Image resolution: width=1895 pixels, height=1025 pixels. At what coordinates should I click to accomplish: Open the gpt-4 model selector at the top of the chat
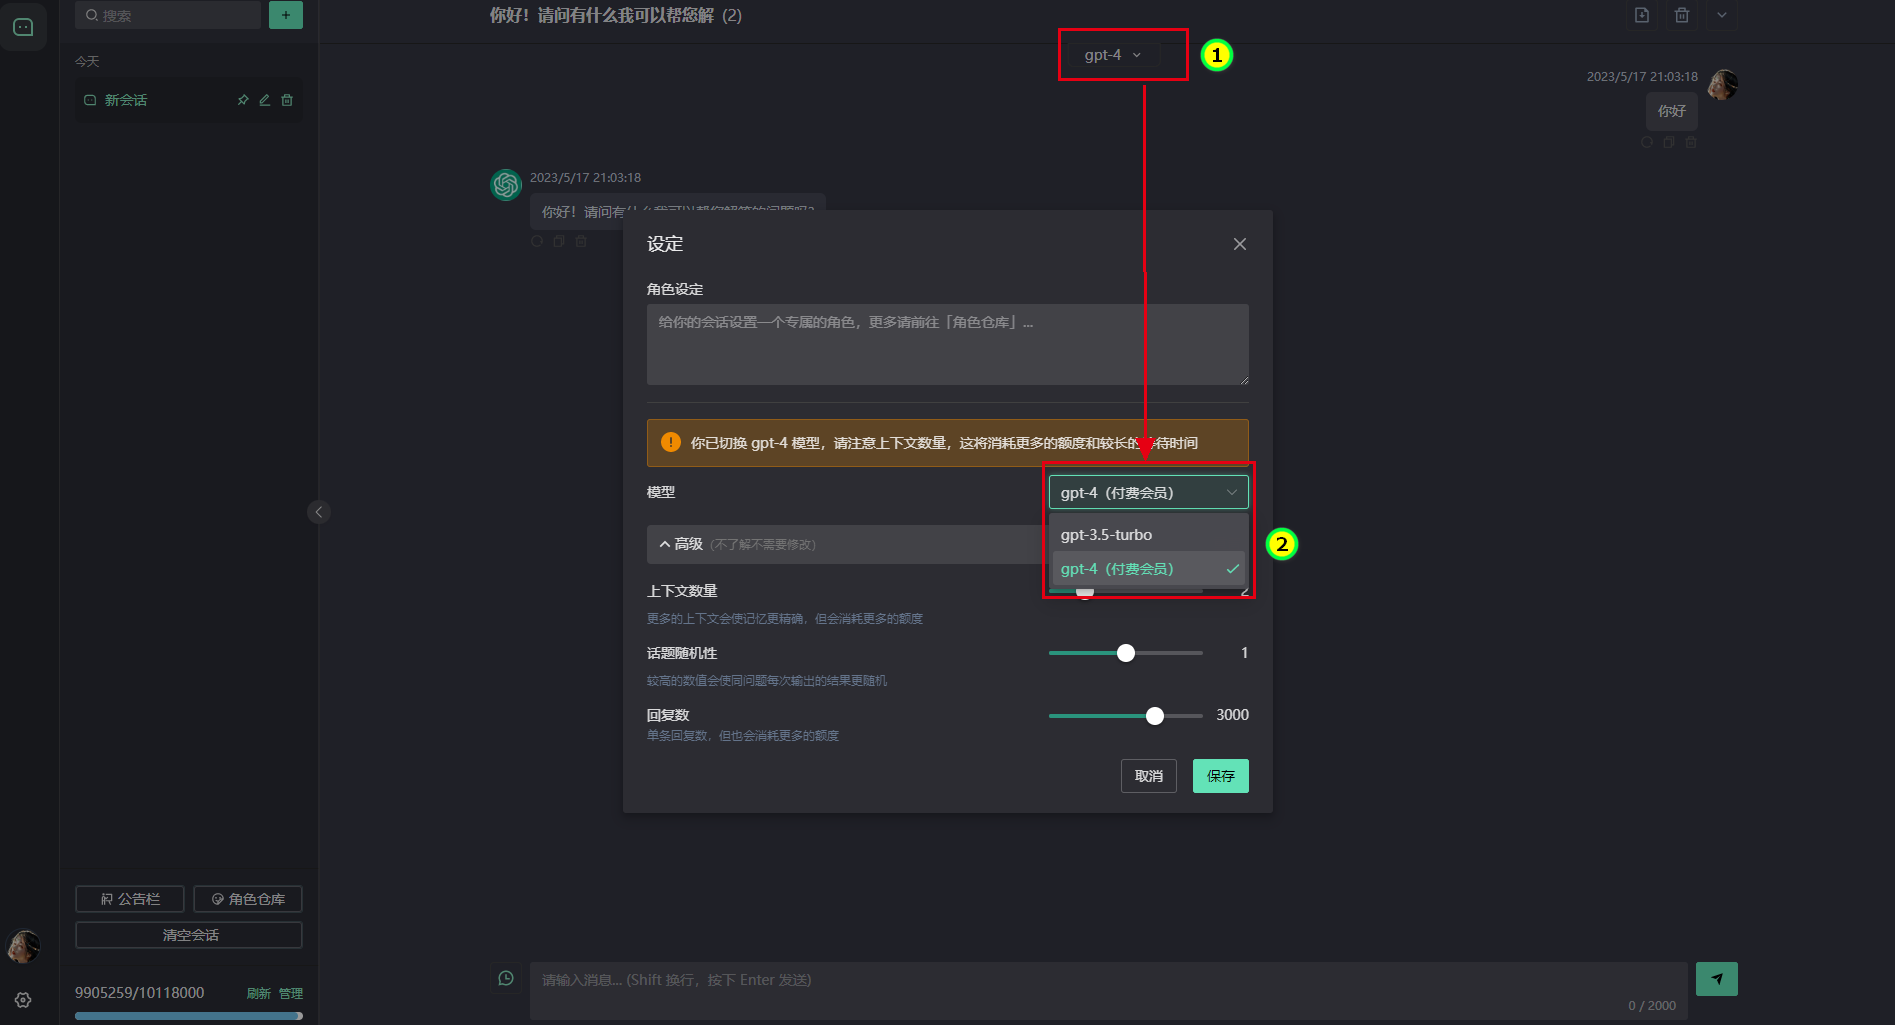pos(1113,55)
